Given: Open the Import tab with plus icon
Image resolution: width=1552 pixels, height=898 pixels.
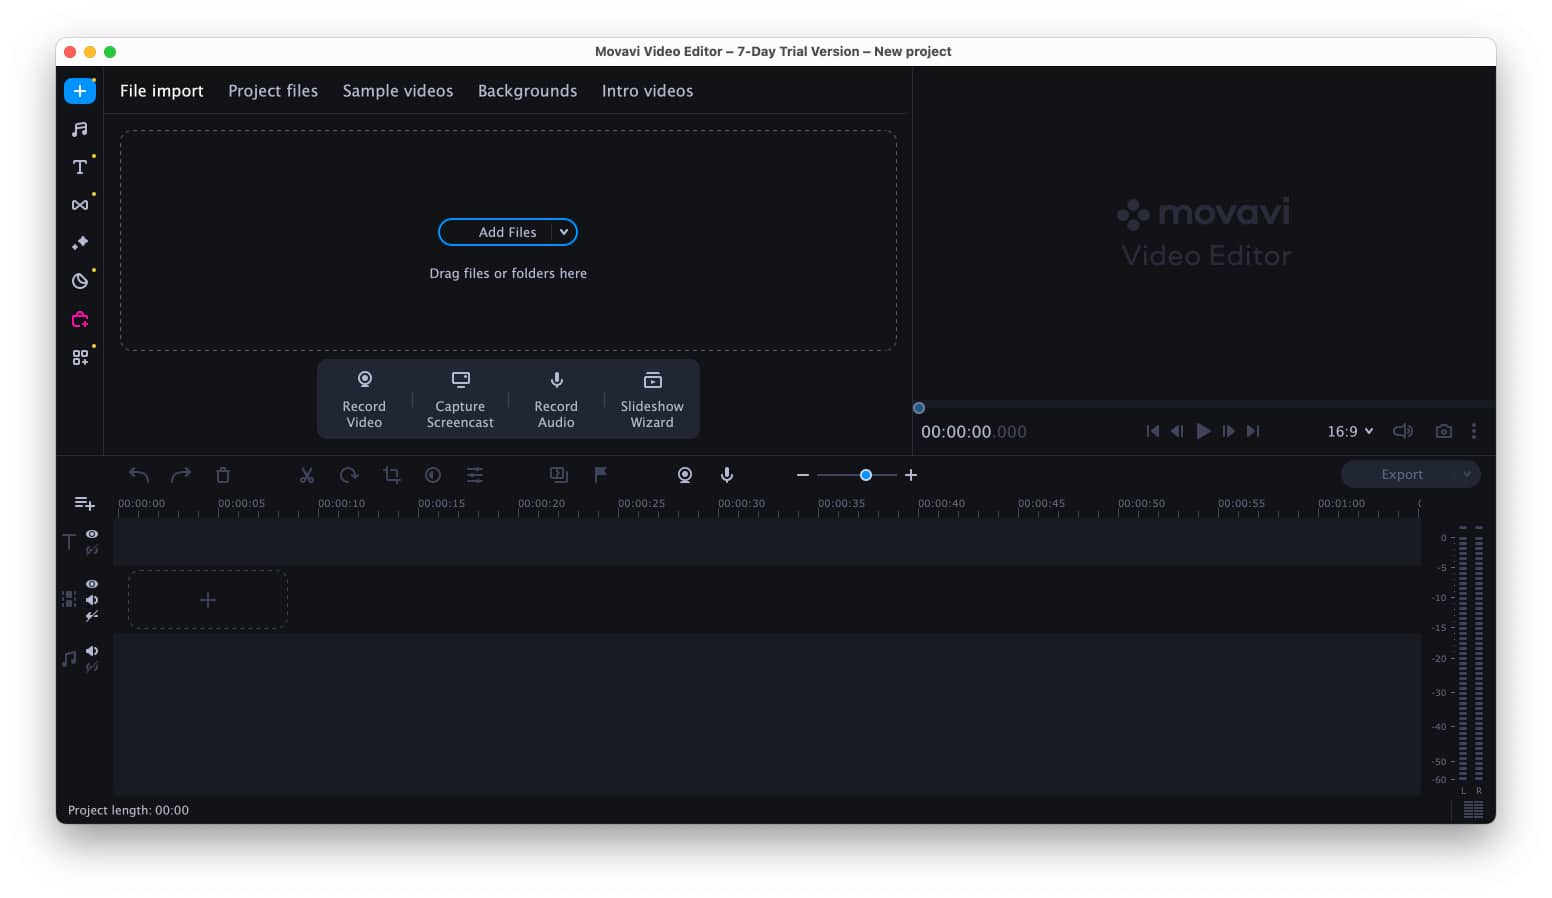Looking at the screenshot, I should pos(80,91).
